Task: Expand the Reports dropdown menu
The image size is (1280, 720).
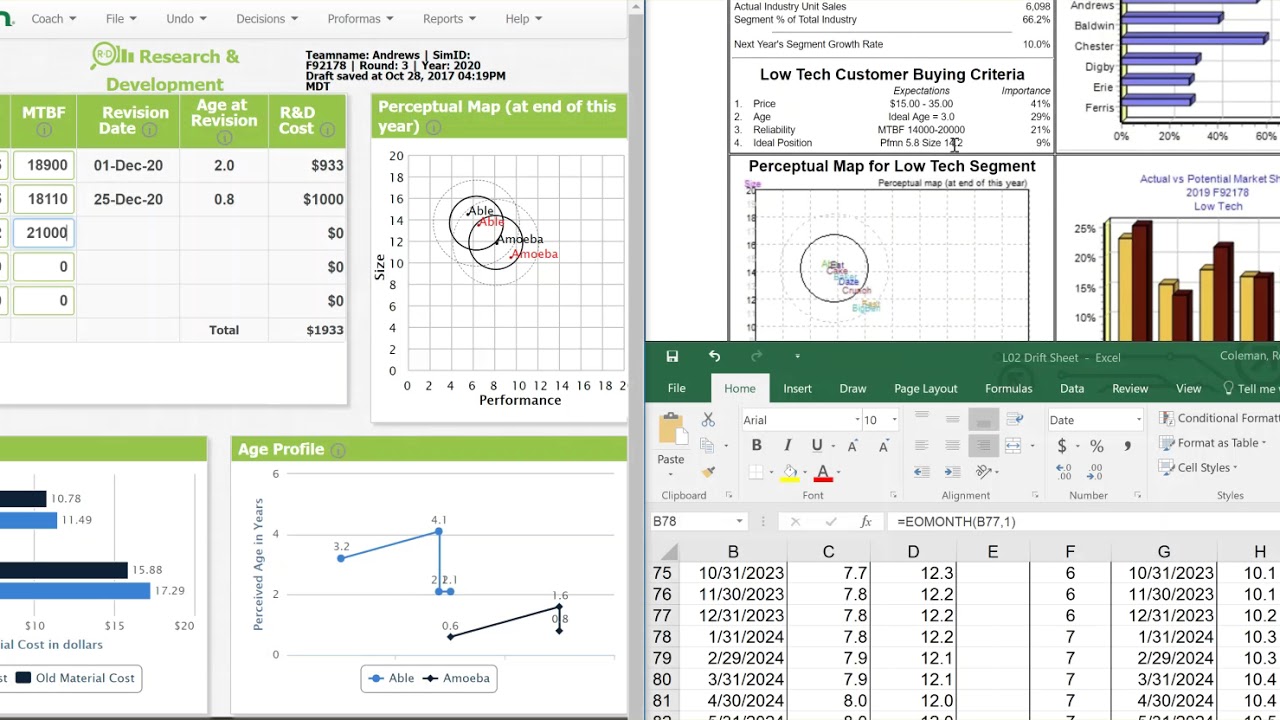Action: [x=450, y=18]
